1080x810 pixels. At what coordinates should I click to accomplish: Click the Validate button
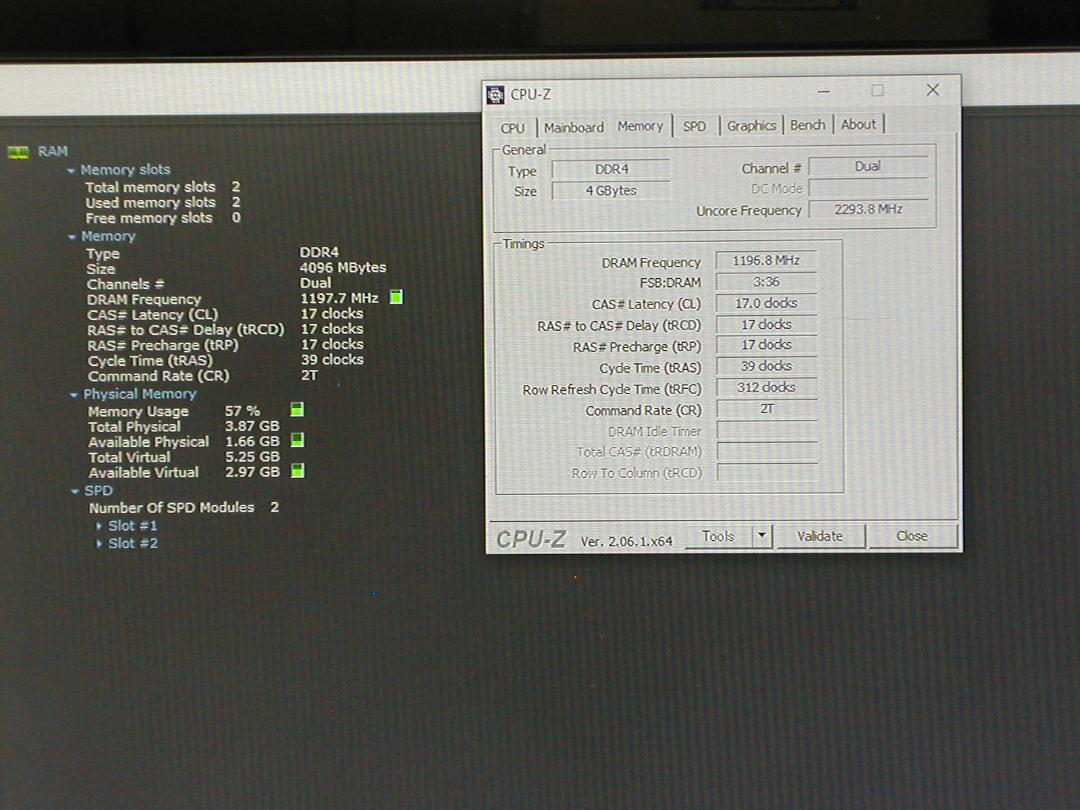[x=820, y=536]
